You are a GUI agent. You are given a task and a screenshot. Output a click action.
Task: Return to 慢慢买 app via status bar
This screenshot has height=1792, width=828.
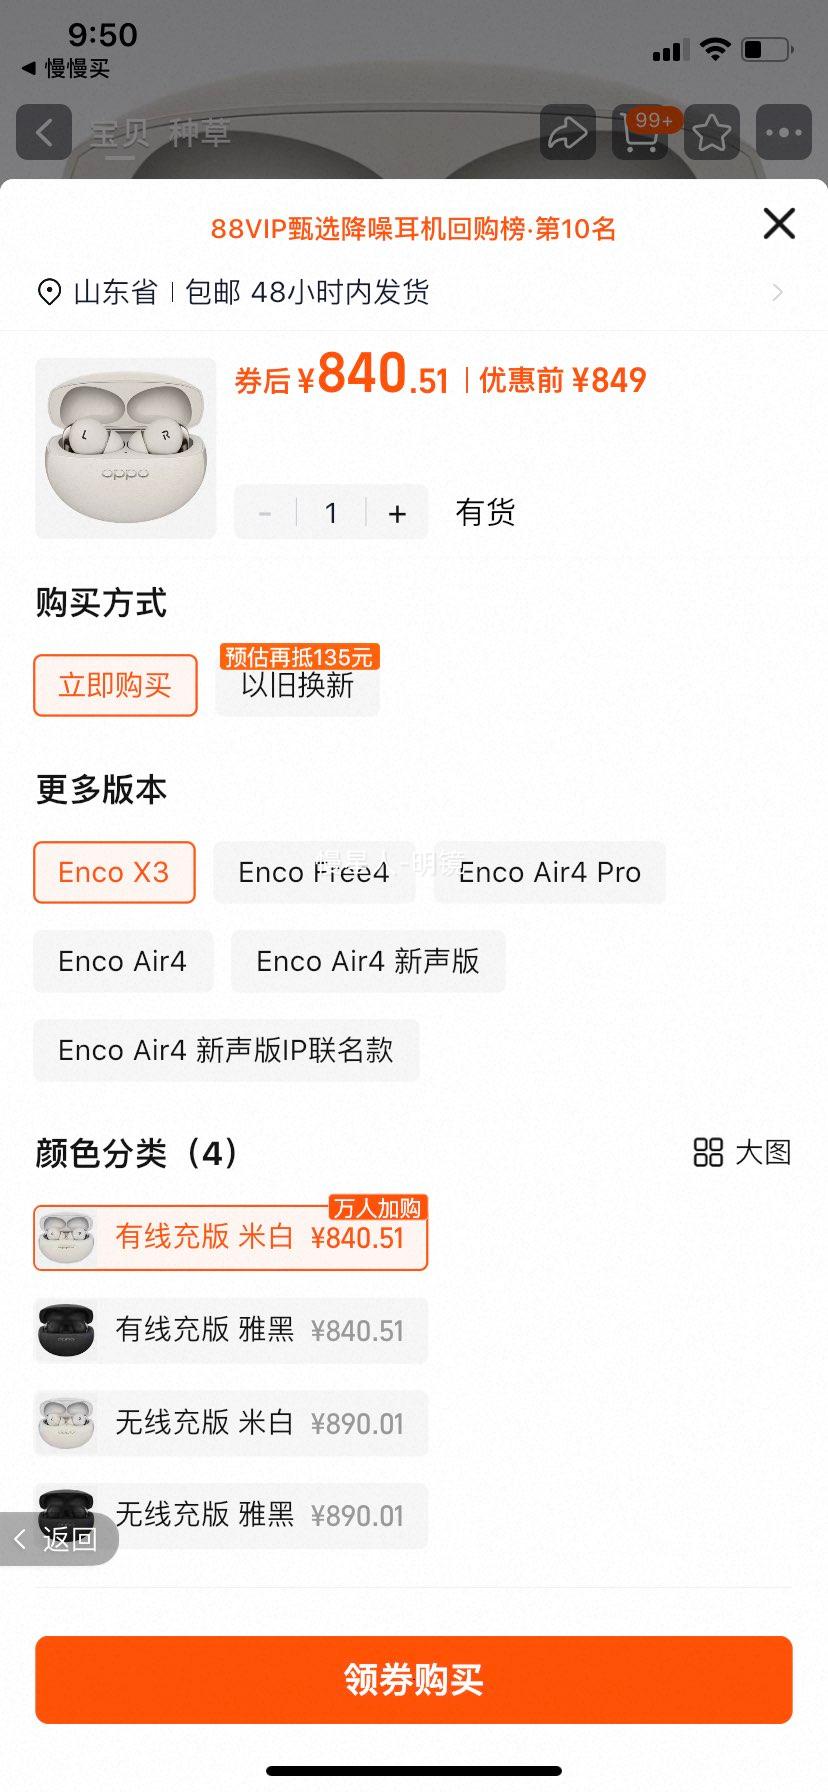tap(66, 68)
